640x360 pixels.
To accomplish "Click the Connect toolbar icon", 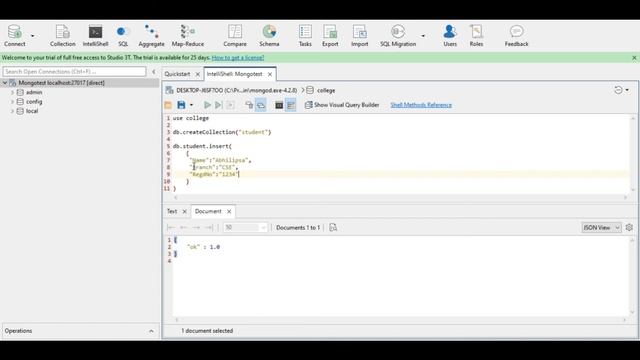I will [15, 36].
